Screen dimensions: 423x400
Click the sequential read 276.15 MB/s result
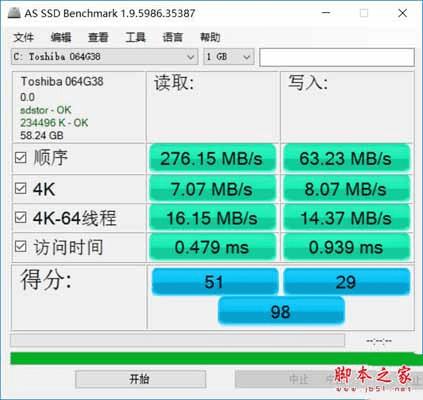pos(212,158)
